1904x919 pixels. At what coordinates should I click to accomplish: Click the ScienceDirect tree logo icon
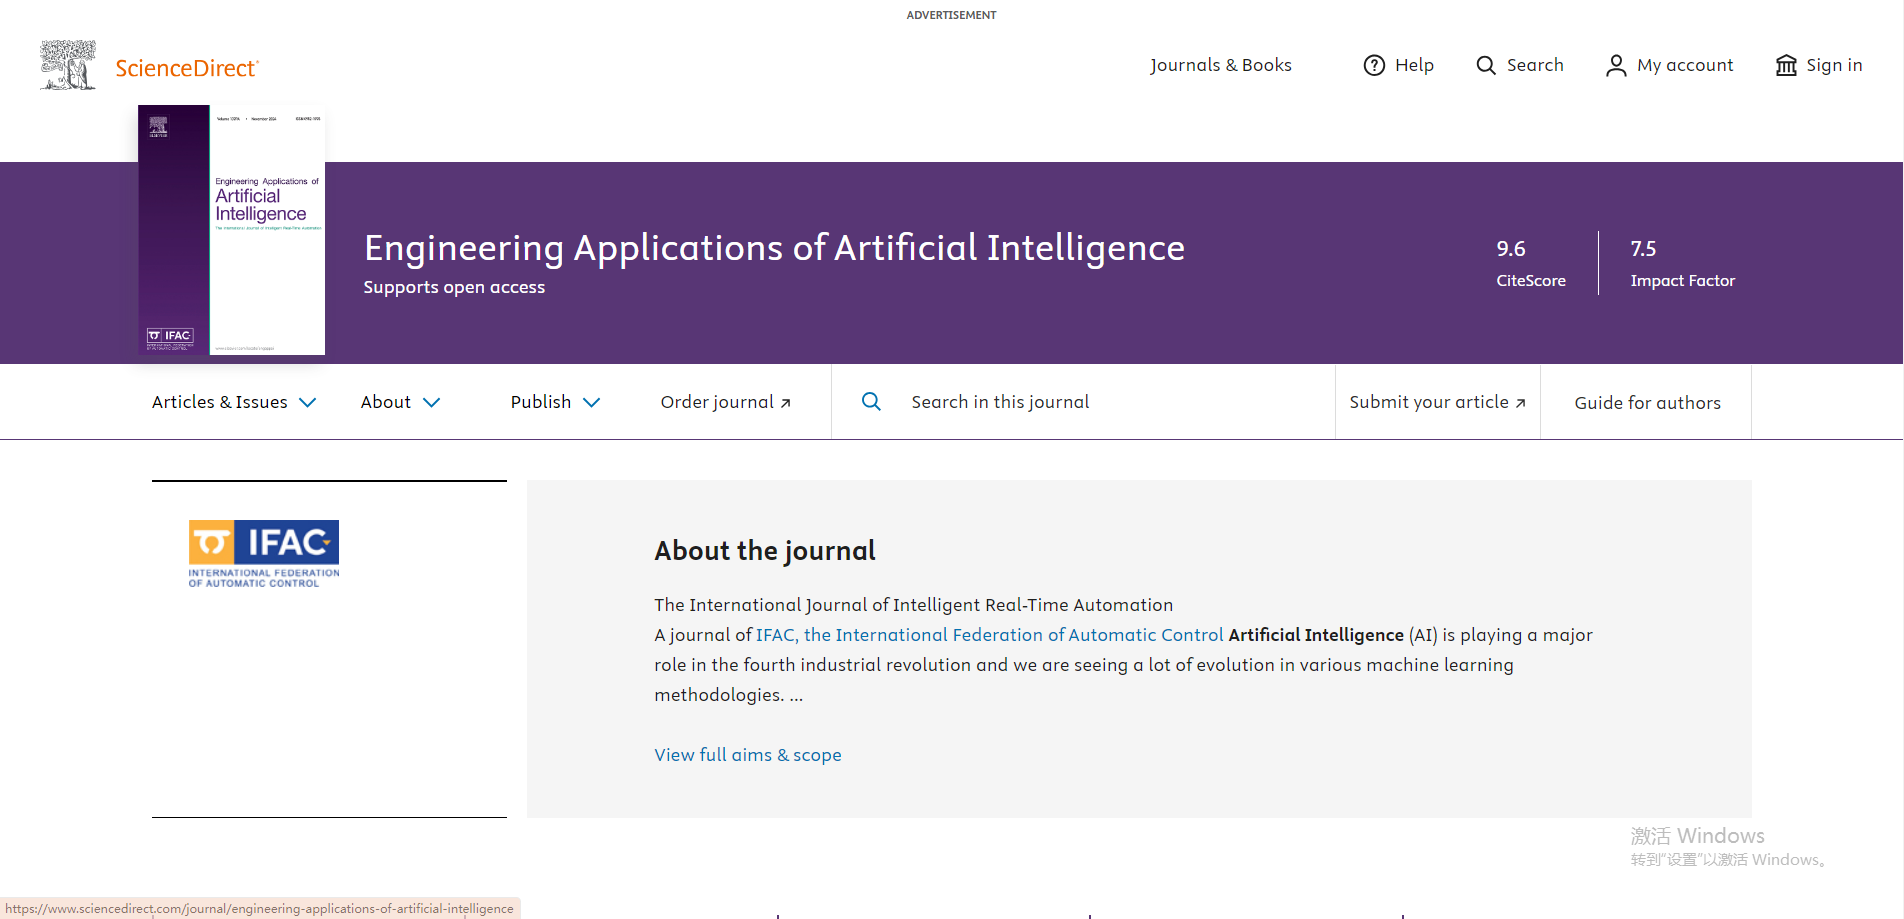tap(68, 65)
